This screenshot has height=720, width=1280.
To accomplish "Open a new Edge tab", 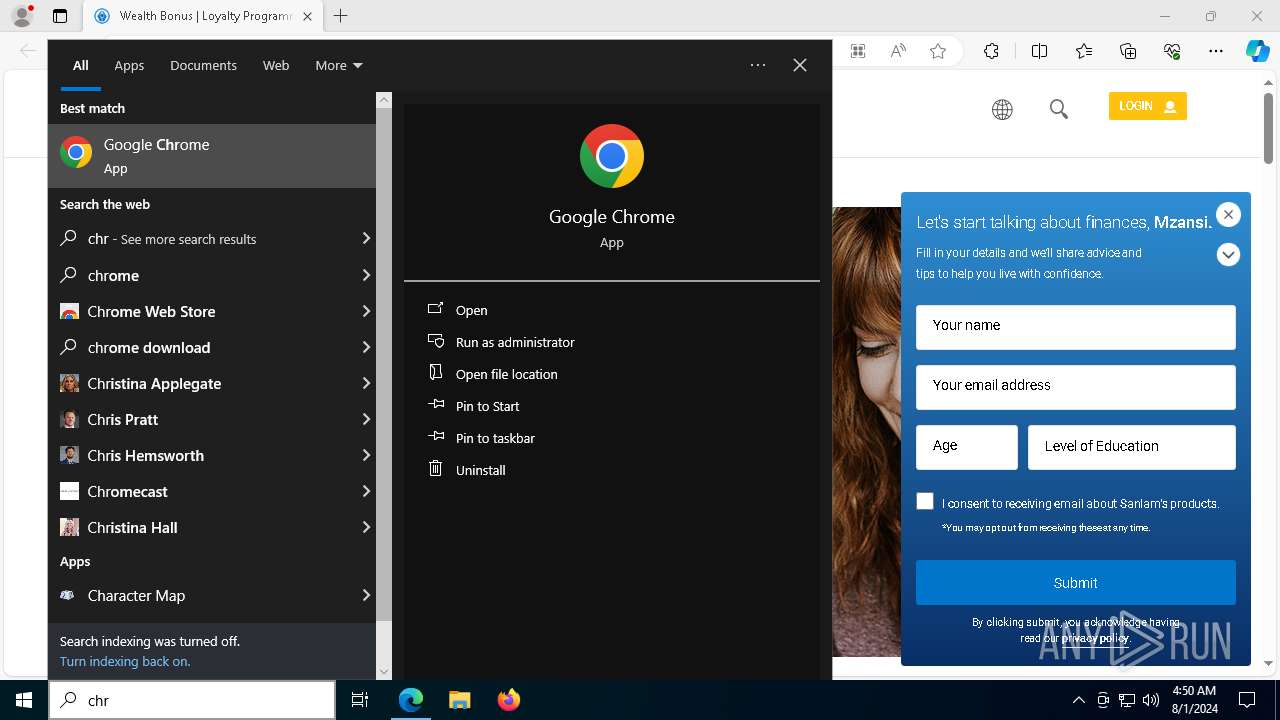I will [x=341, y=16].
